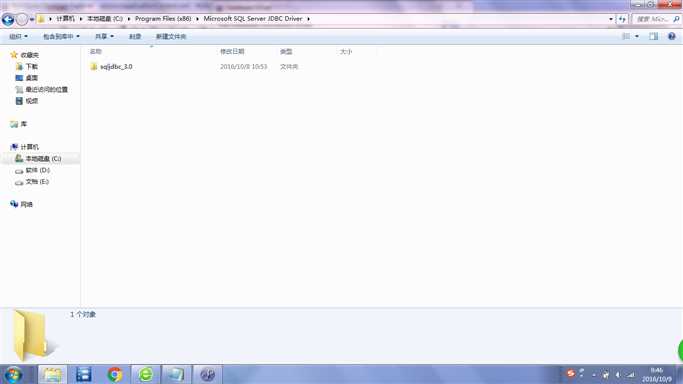This screenshot has height=384, width=683.
Task: Open the Windows Start button
Action: pyautogui.click(x=13, y=374)
